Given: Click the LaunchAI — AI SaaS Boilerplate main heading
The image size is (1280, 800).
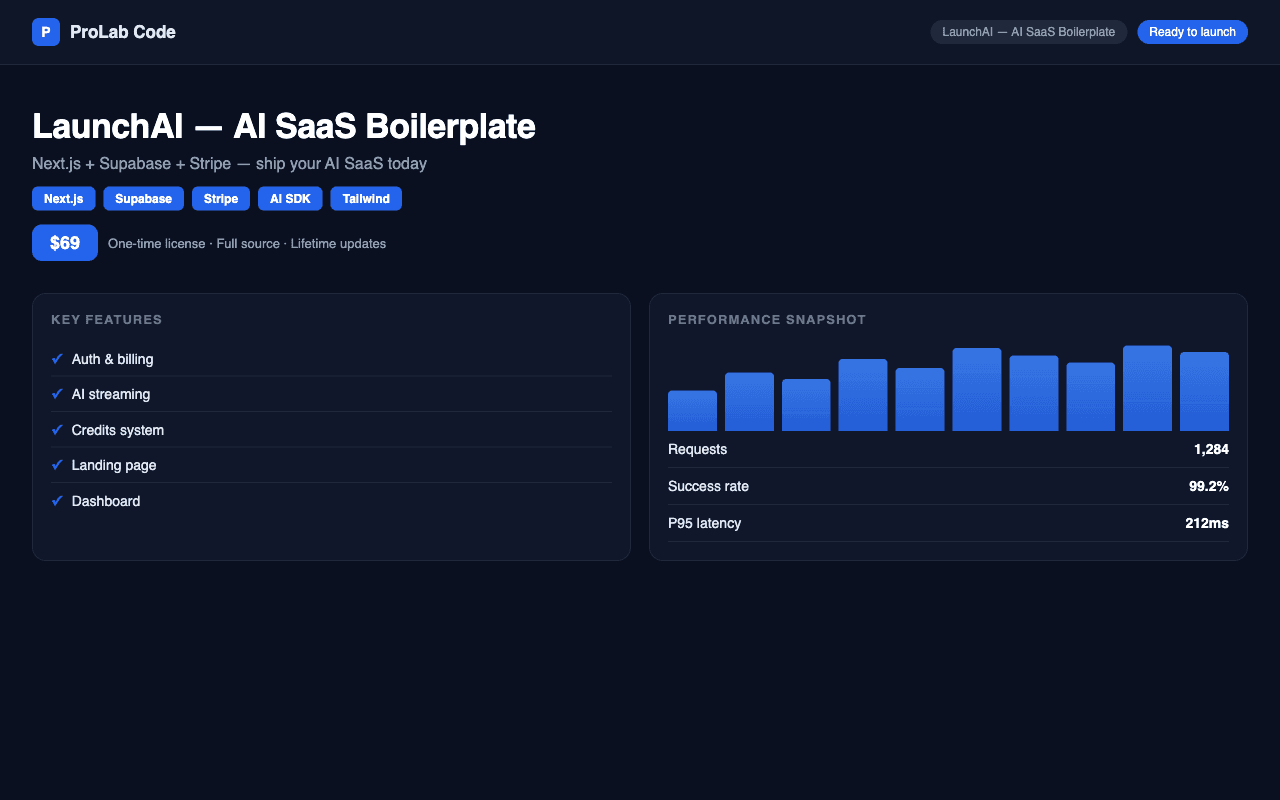Looking at the screenshot, I should (284, 127).
